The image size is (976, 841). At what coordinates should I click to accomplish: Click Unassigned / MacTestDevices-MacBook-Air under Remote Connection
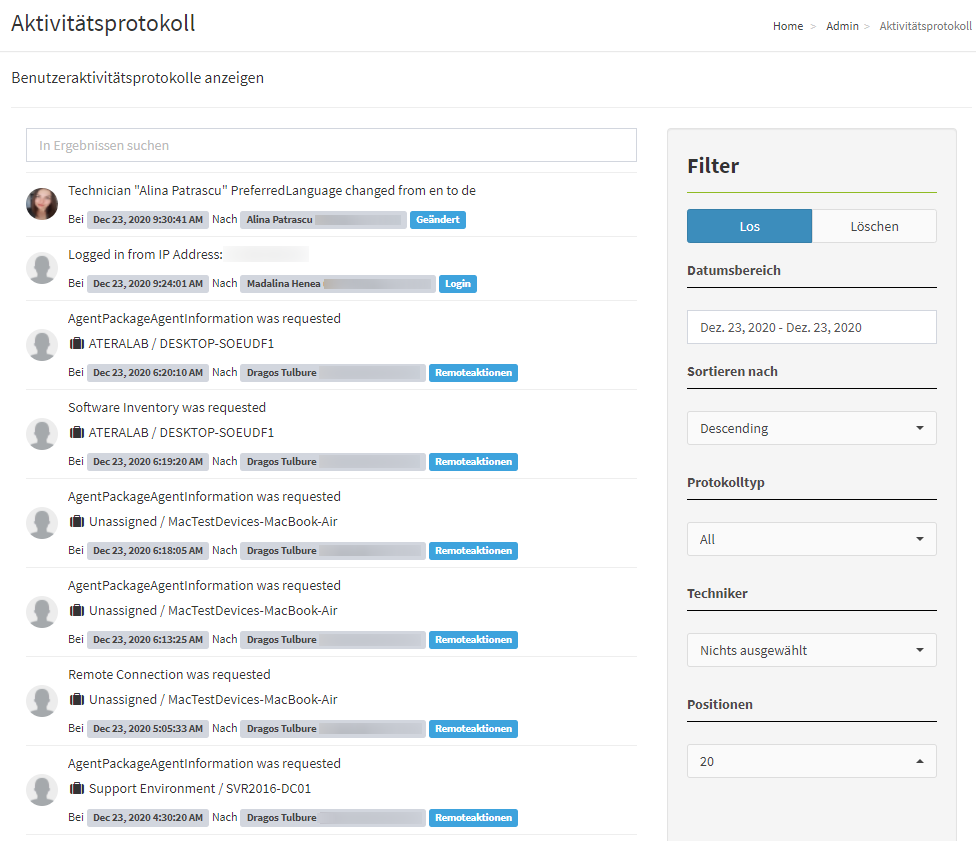(x=213, y=700)
